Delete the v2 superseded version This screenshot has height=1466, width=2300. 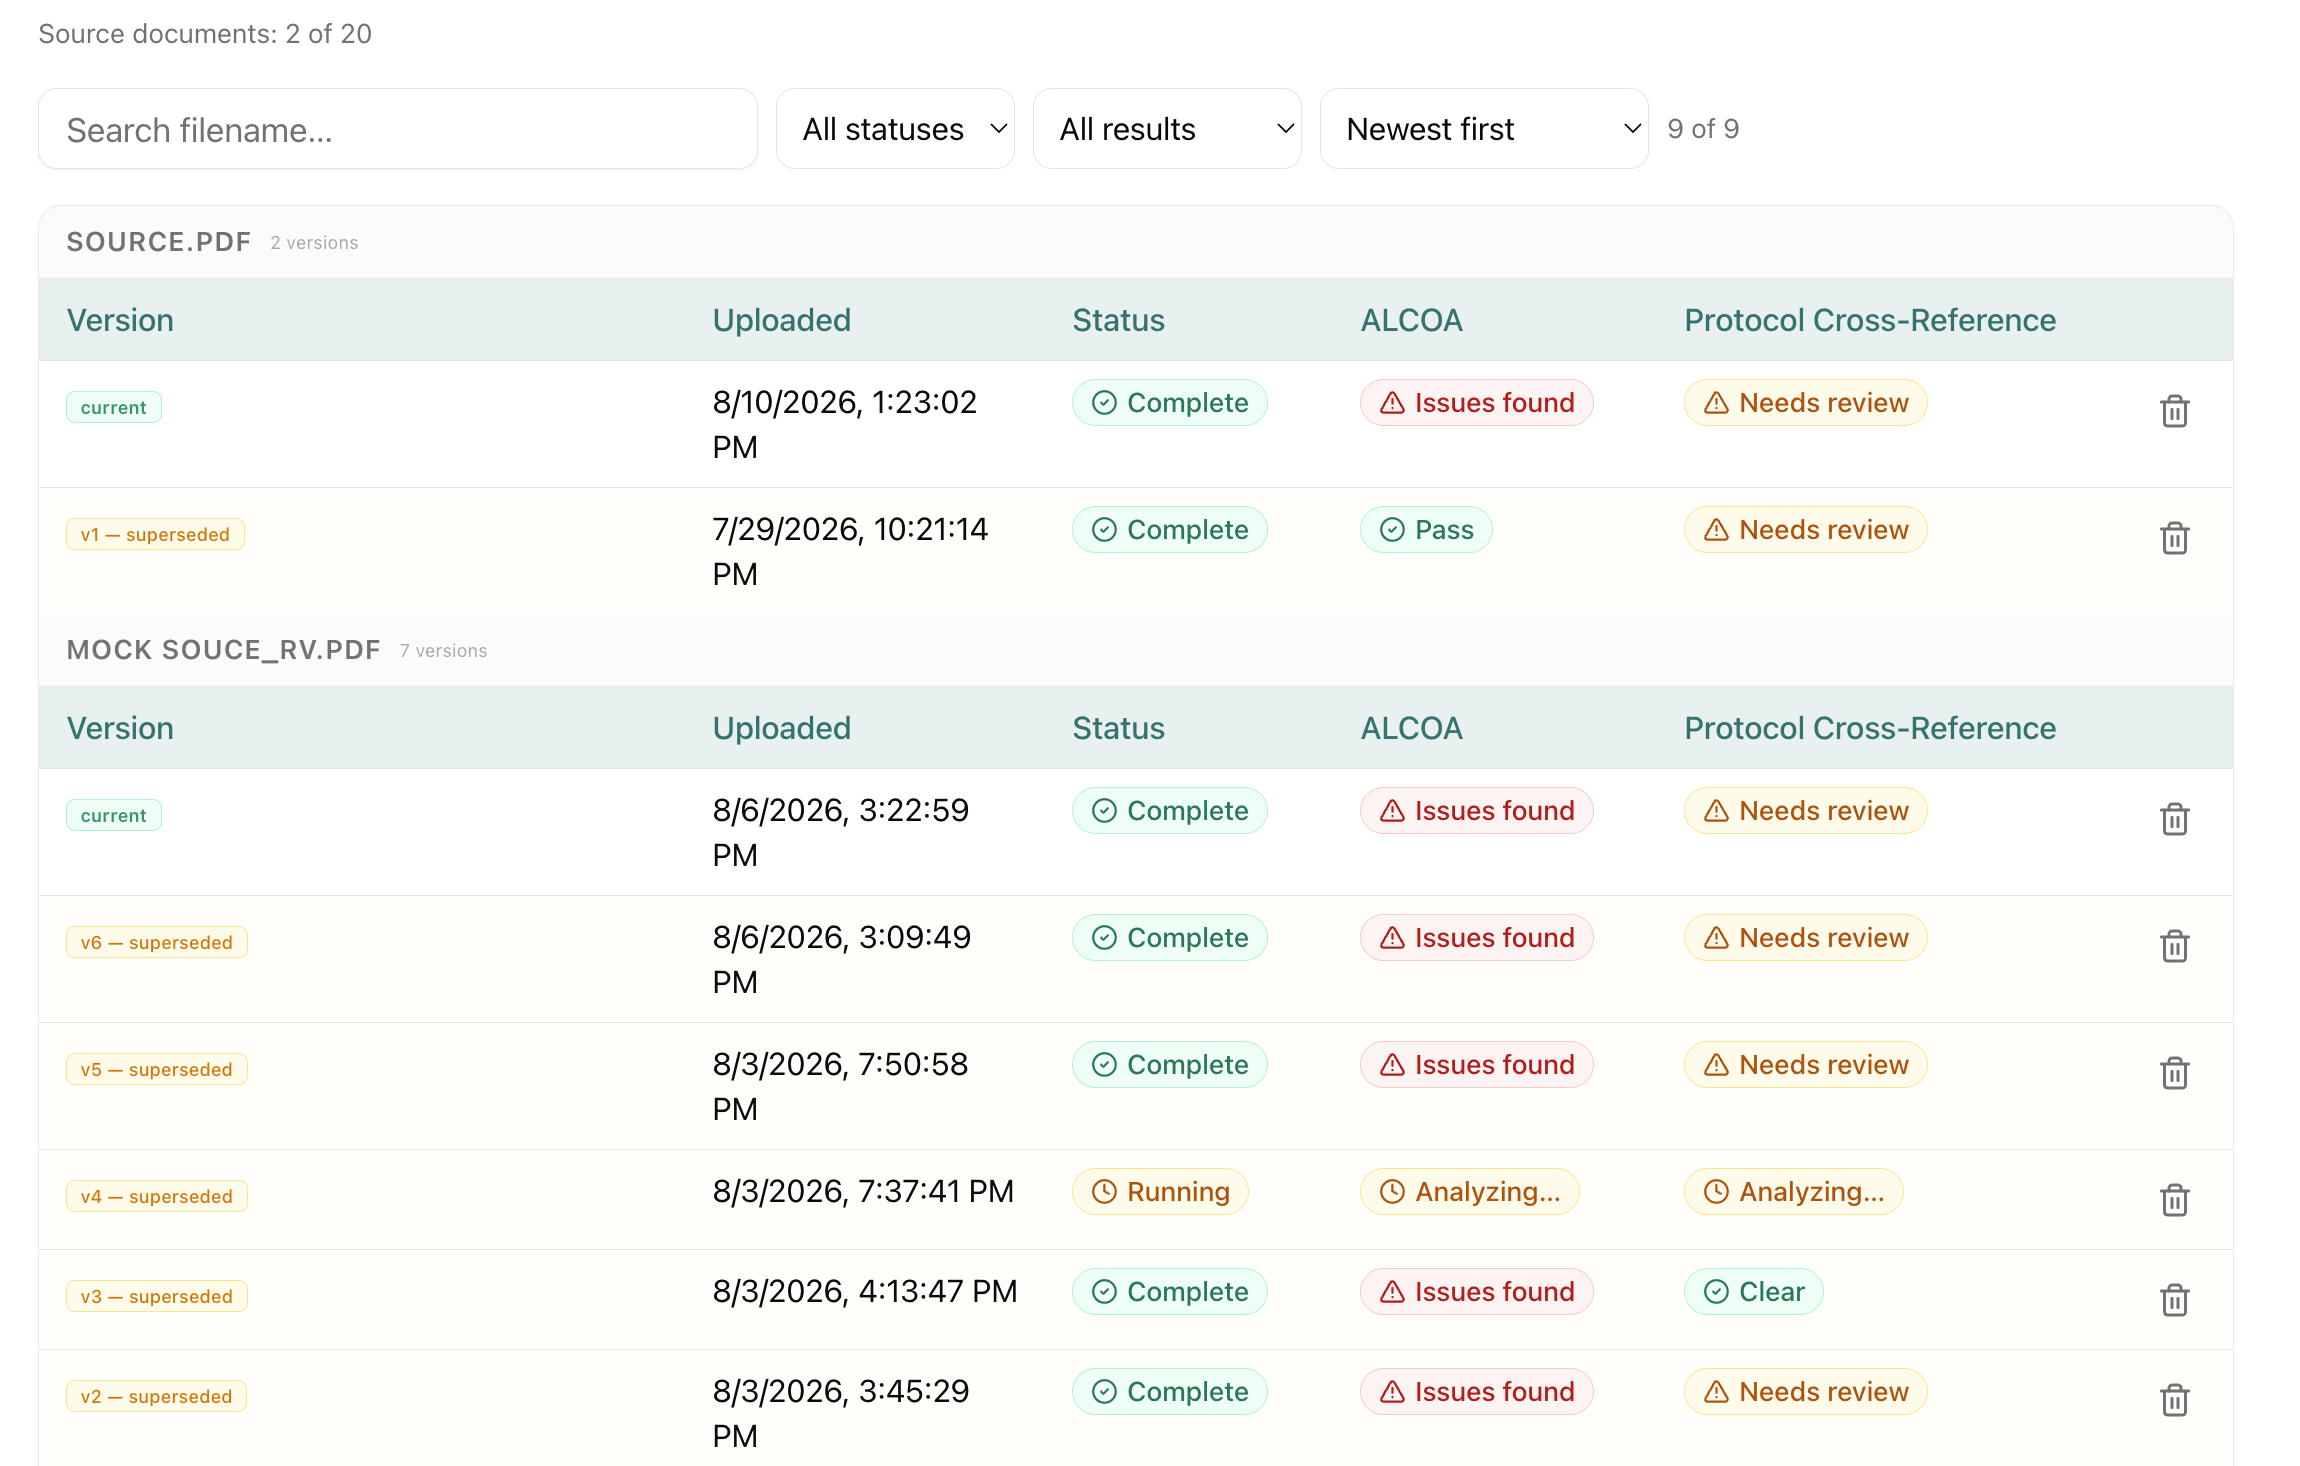pyautogui.click(x=2174, y=1400)
